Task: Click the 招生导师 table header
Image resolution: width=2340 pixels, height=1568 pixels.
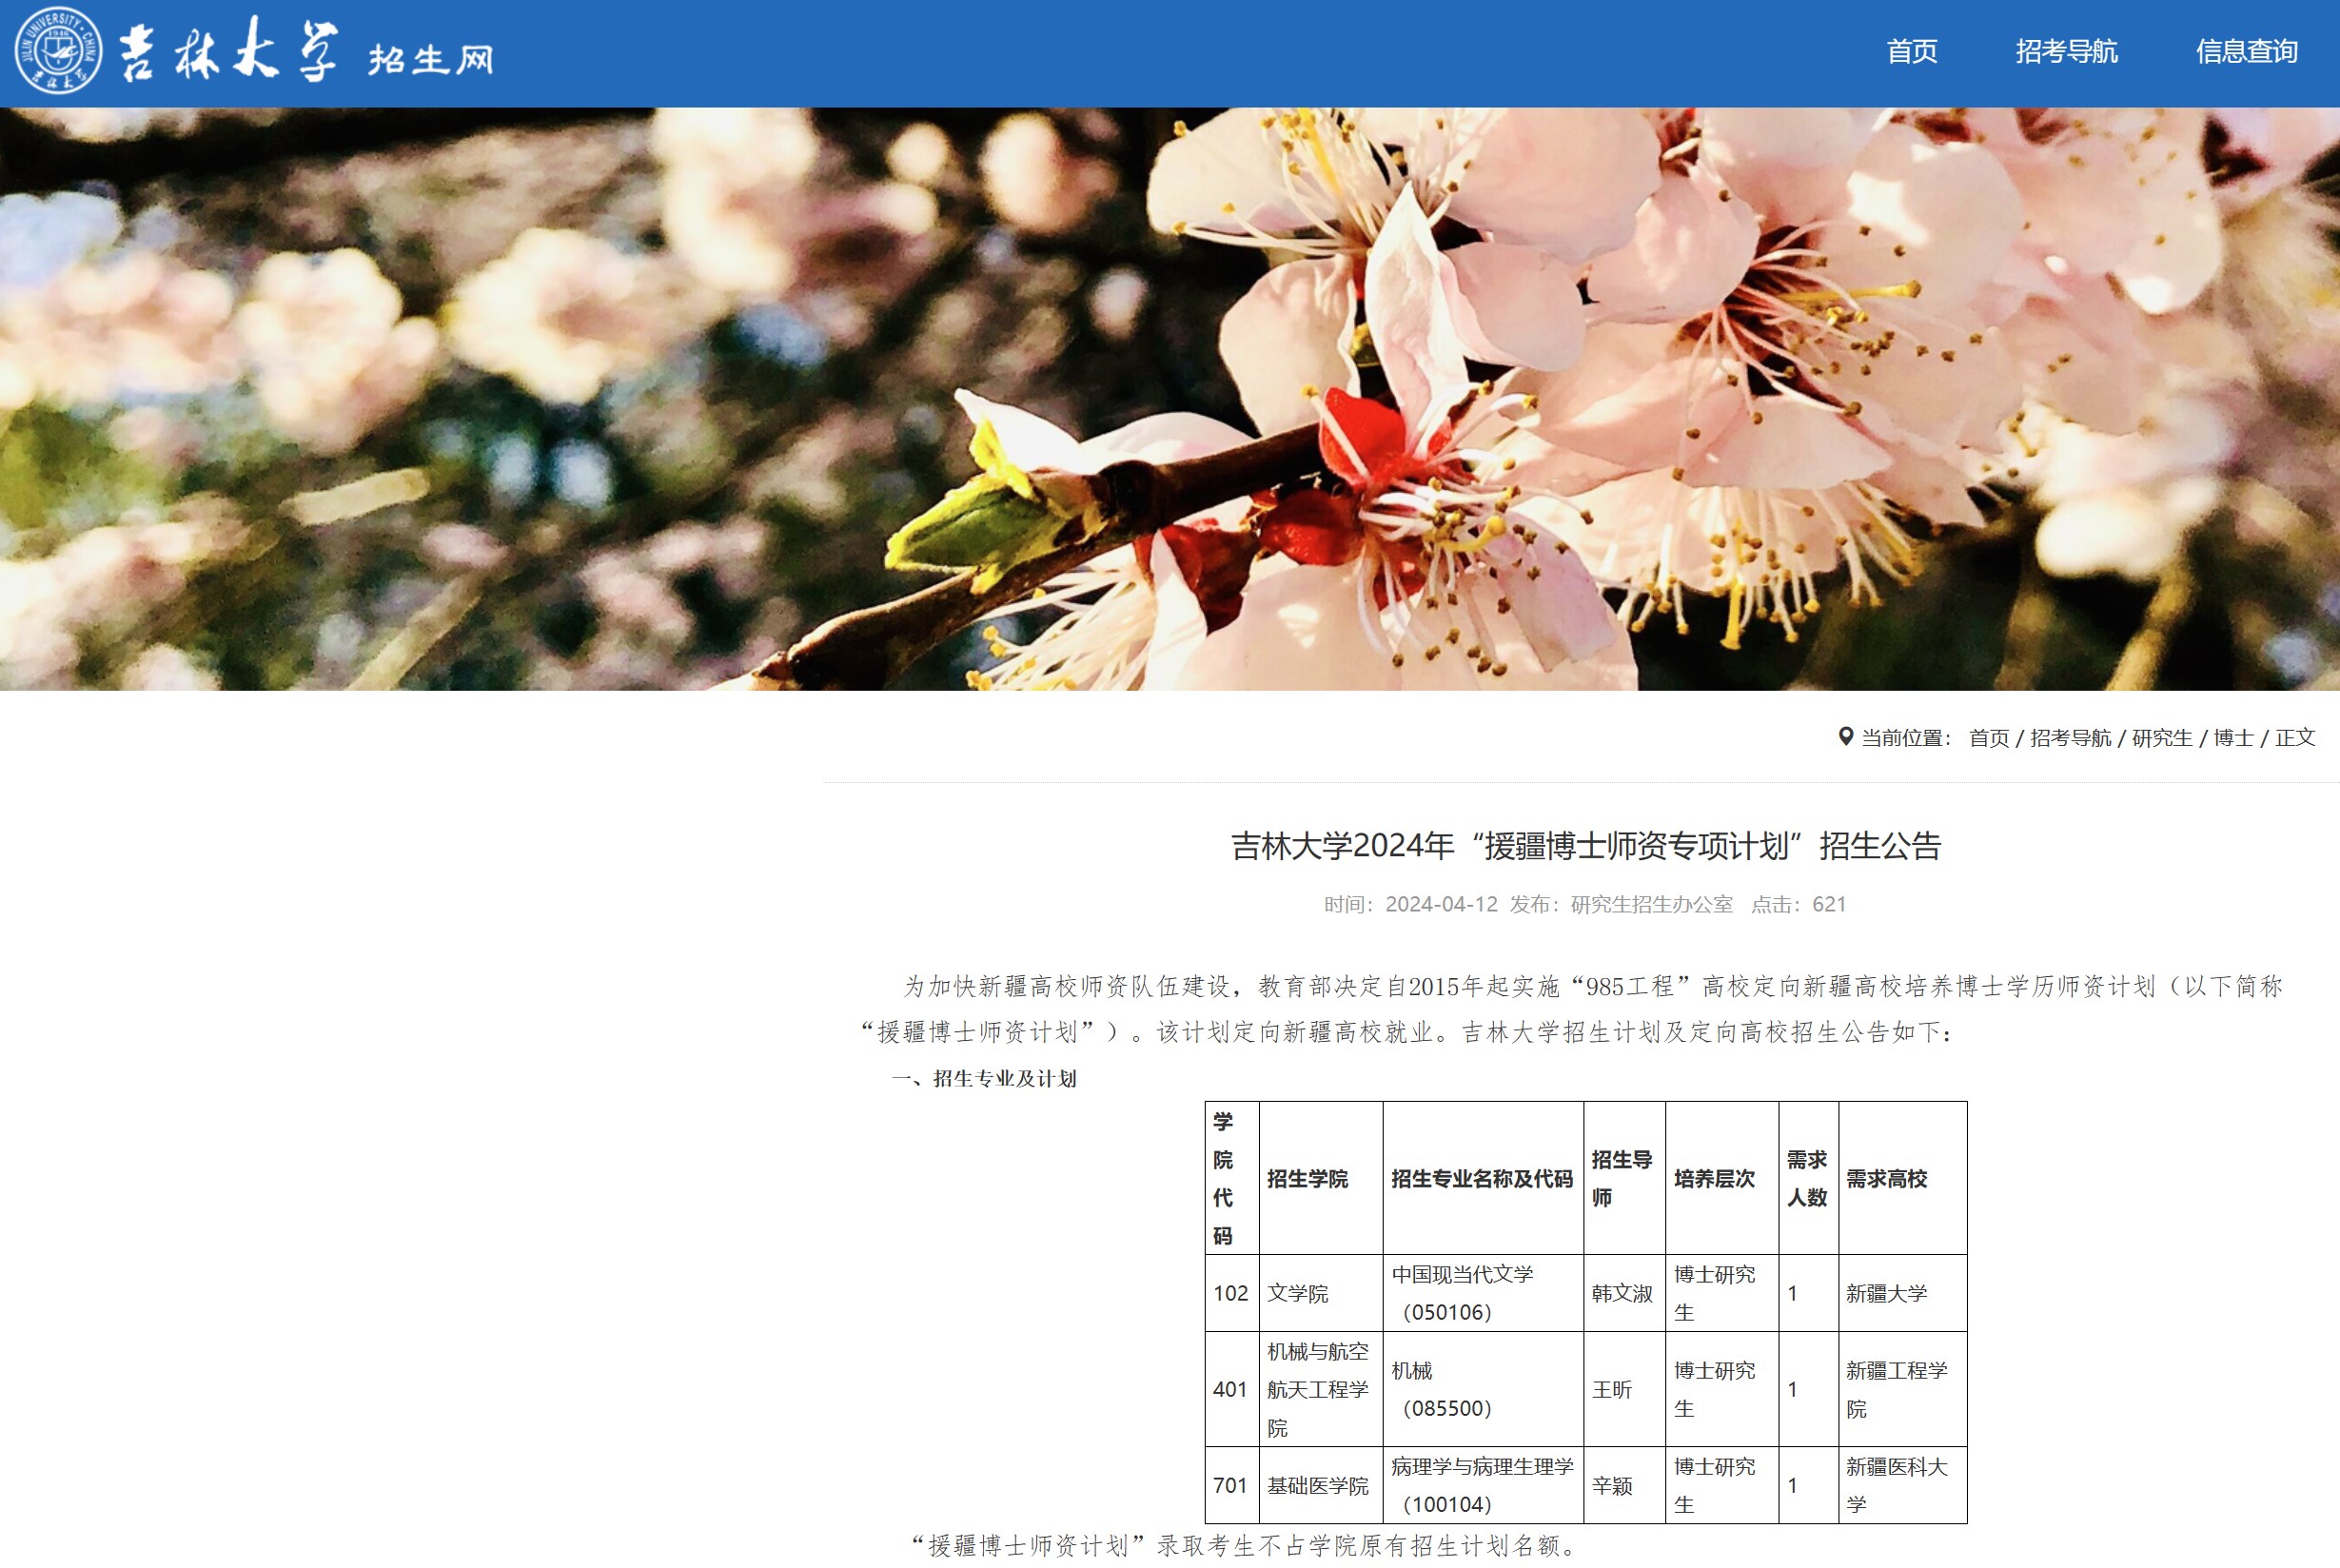Action: pyautogui.click(x=1624, y=1178)
